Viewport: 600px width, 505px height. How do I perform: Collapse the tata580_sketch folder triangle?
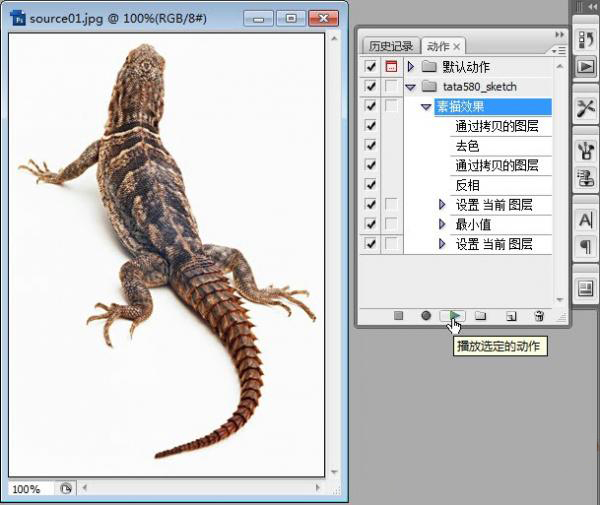[x=411, y=87]
